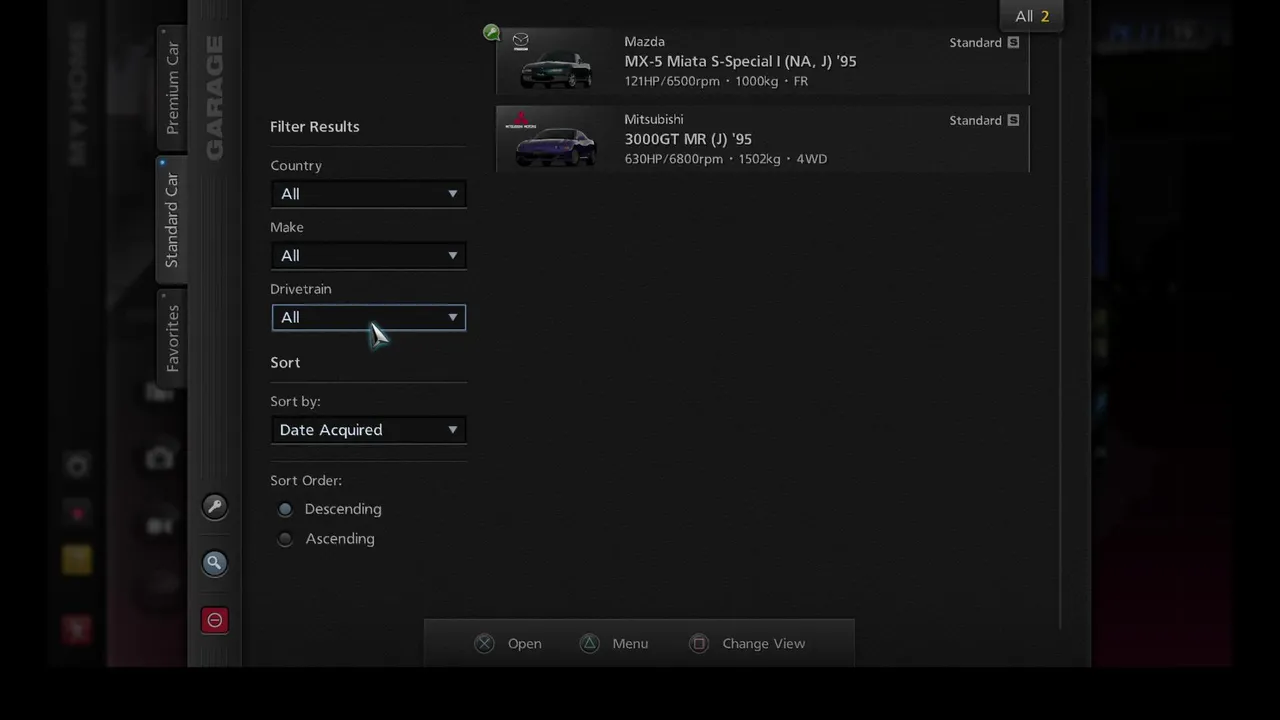The image size is (1280, 720).
Task: Click the 4WD drivetrain label on Mitsubishi row
Action: (811, 159)
